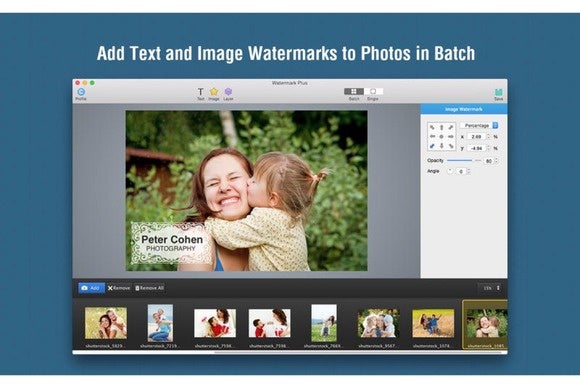The image size is (580, 388).
Task: Click the x offset stepper arrows
Action: pyautogui.click(x=489, y=137)
